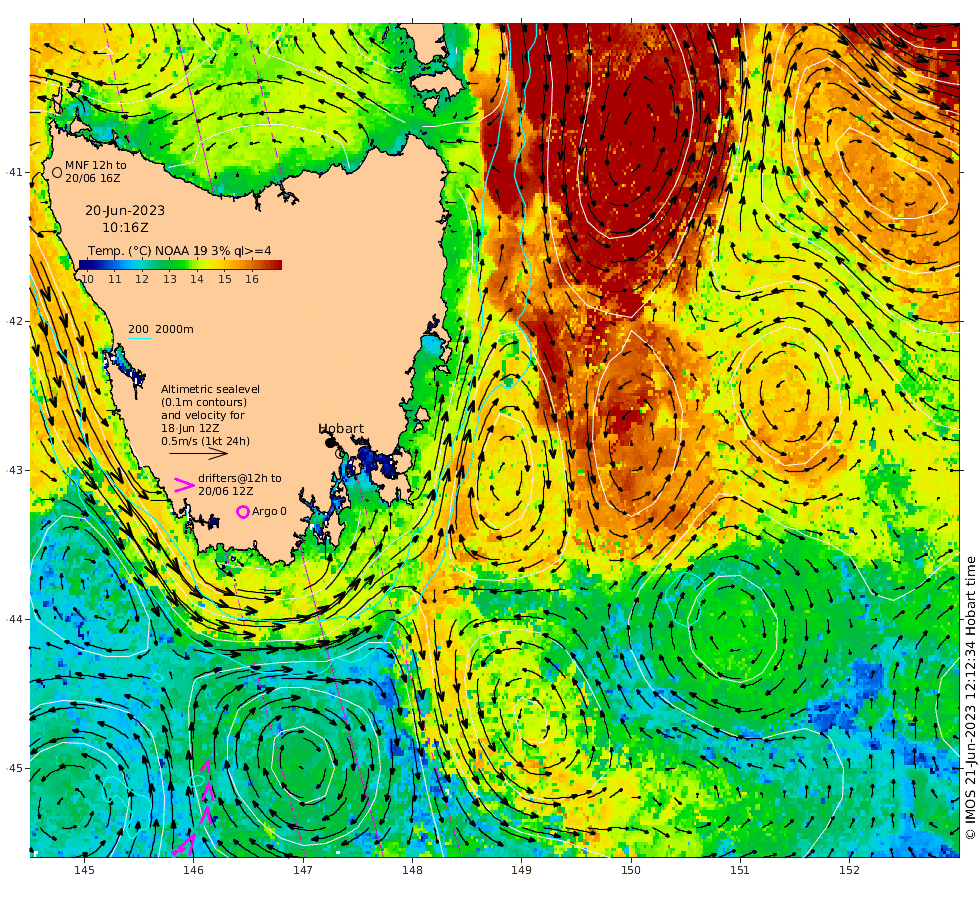Click the magenta Argo 0 circle marker
Image resolution: width=980 pixels, height=900 pixels.
[x=243, y=512]
